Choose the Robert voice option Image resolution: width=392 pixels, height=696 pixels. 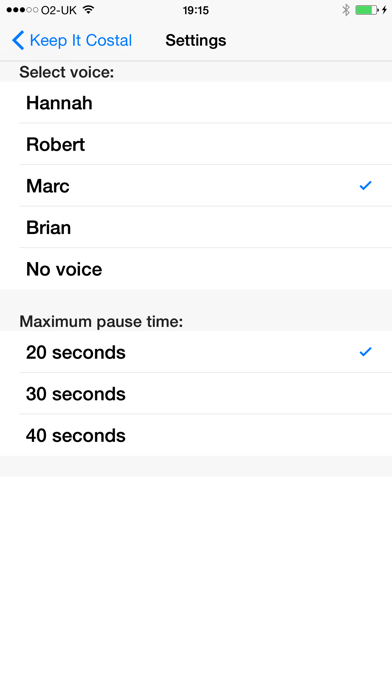pos(196,144)
